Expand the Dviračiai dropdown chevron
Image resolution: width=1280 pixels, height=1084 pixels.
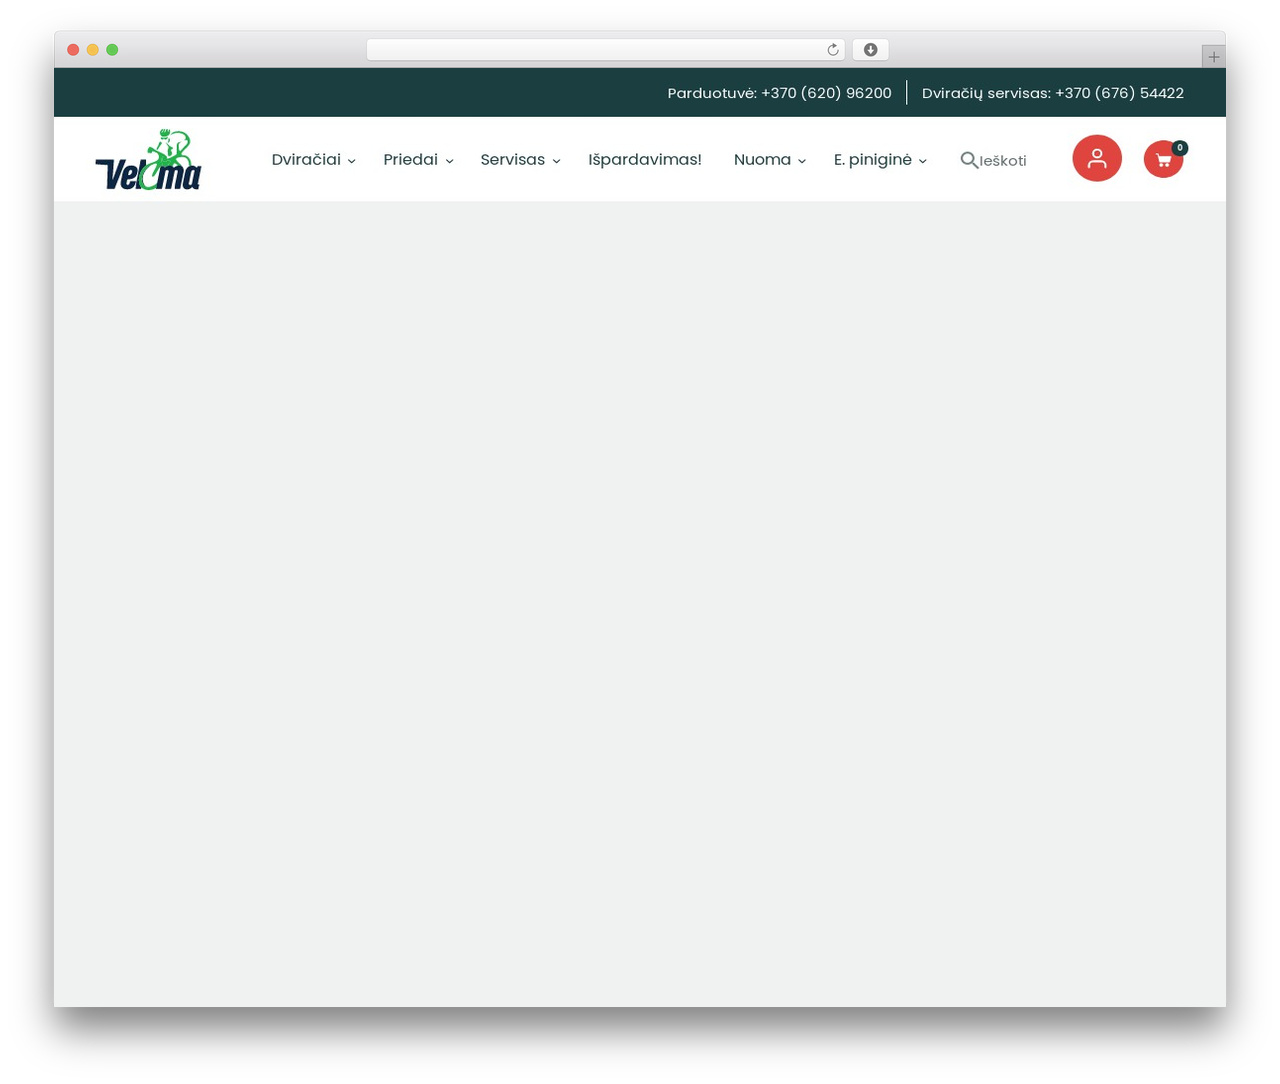(352, 161)
